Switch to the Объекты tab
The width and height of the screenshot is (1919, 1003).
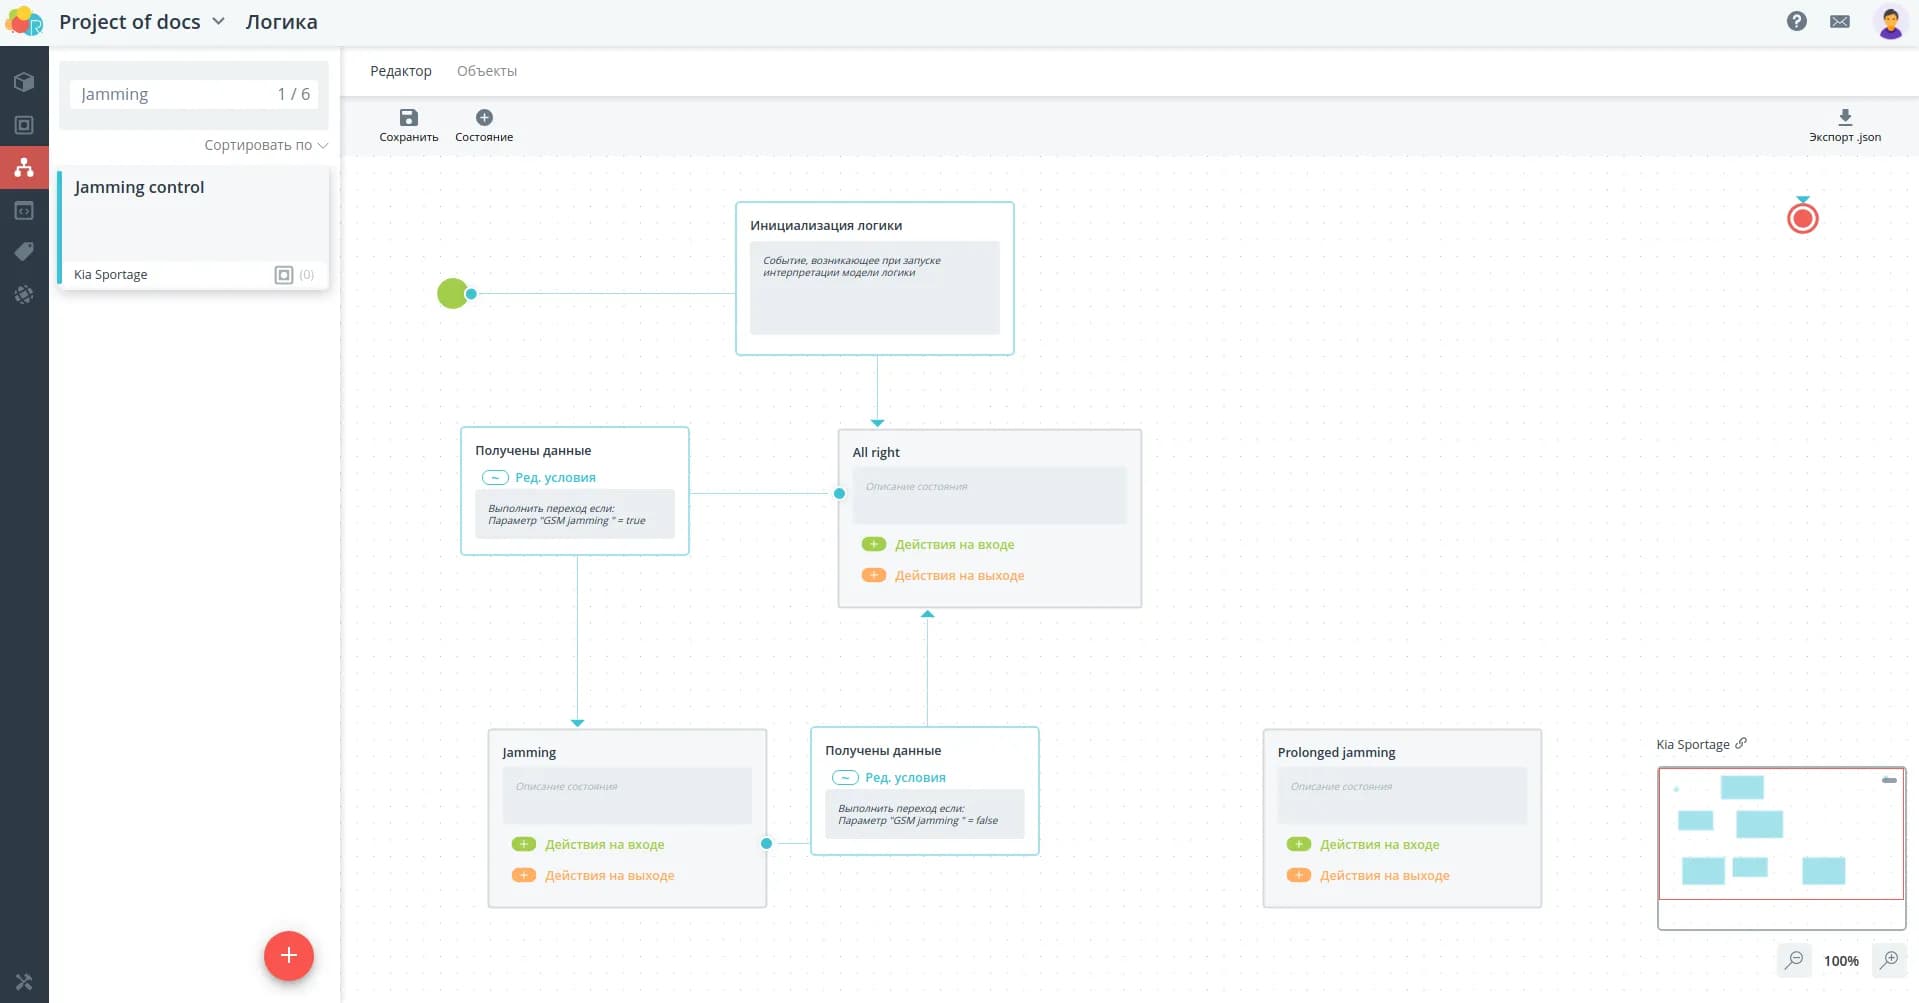point(486,71)
